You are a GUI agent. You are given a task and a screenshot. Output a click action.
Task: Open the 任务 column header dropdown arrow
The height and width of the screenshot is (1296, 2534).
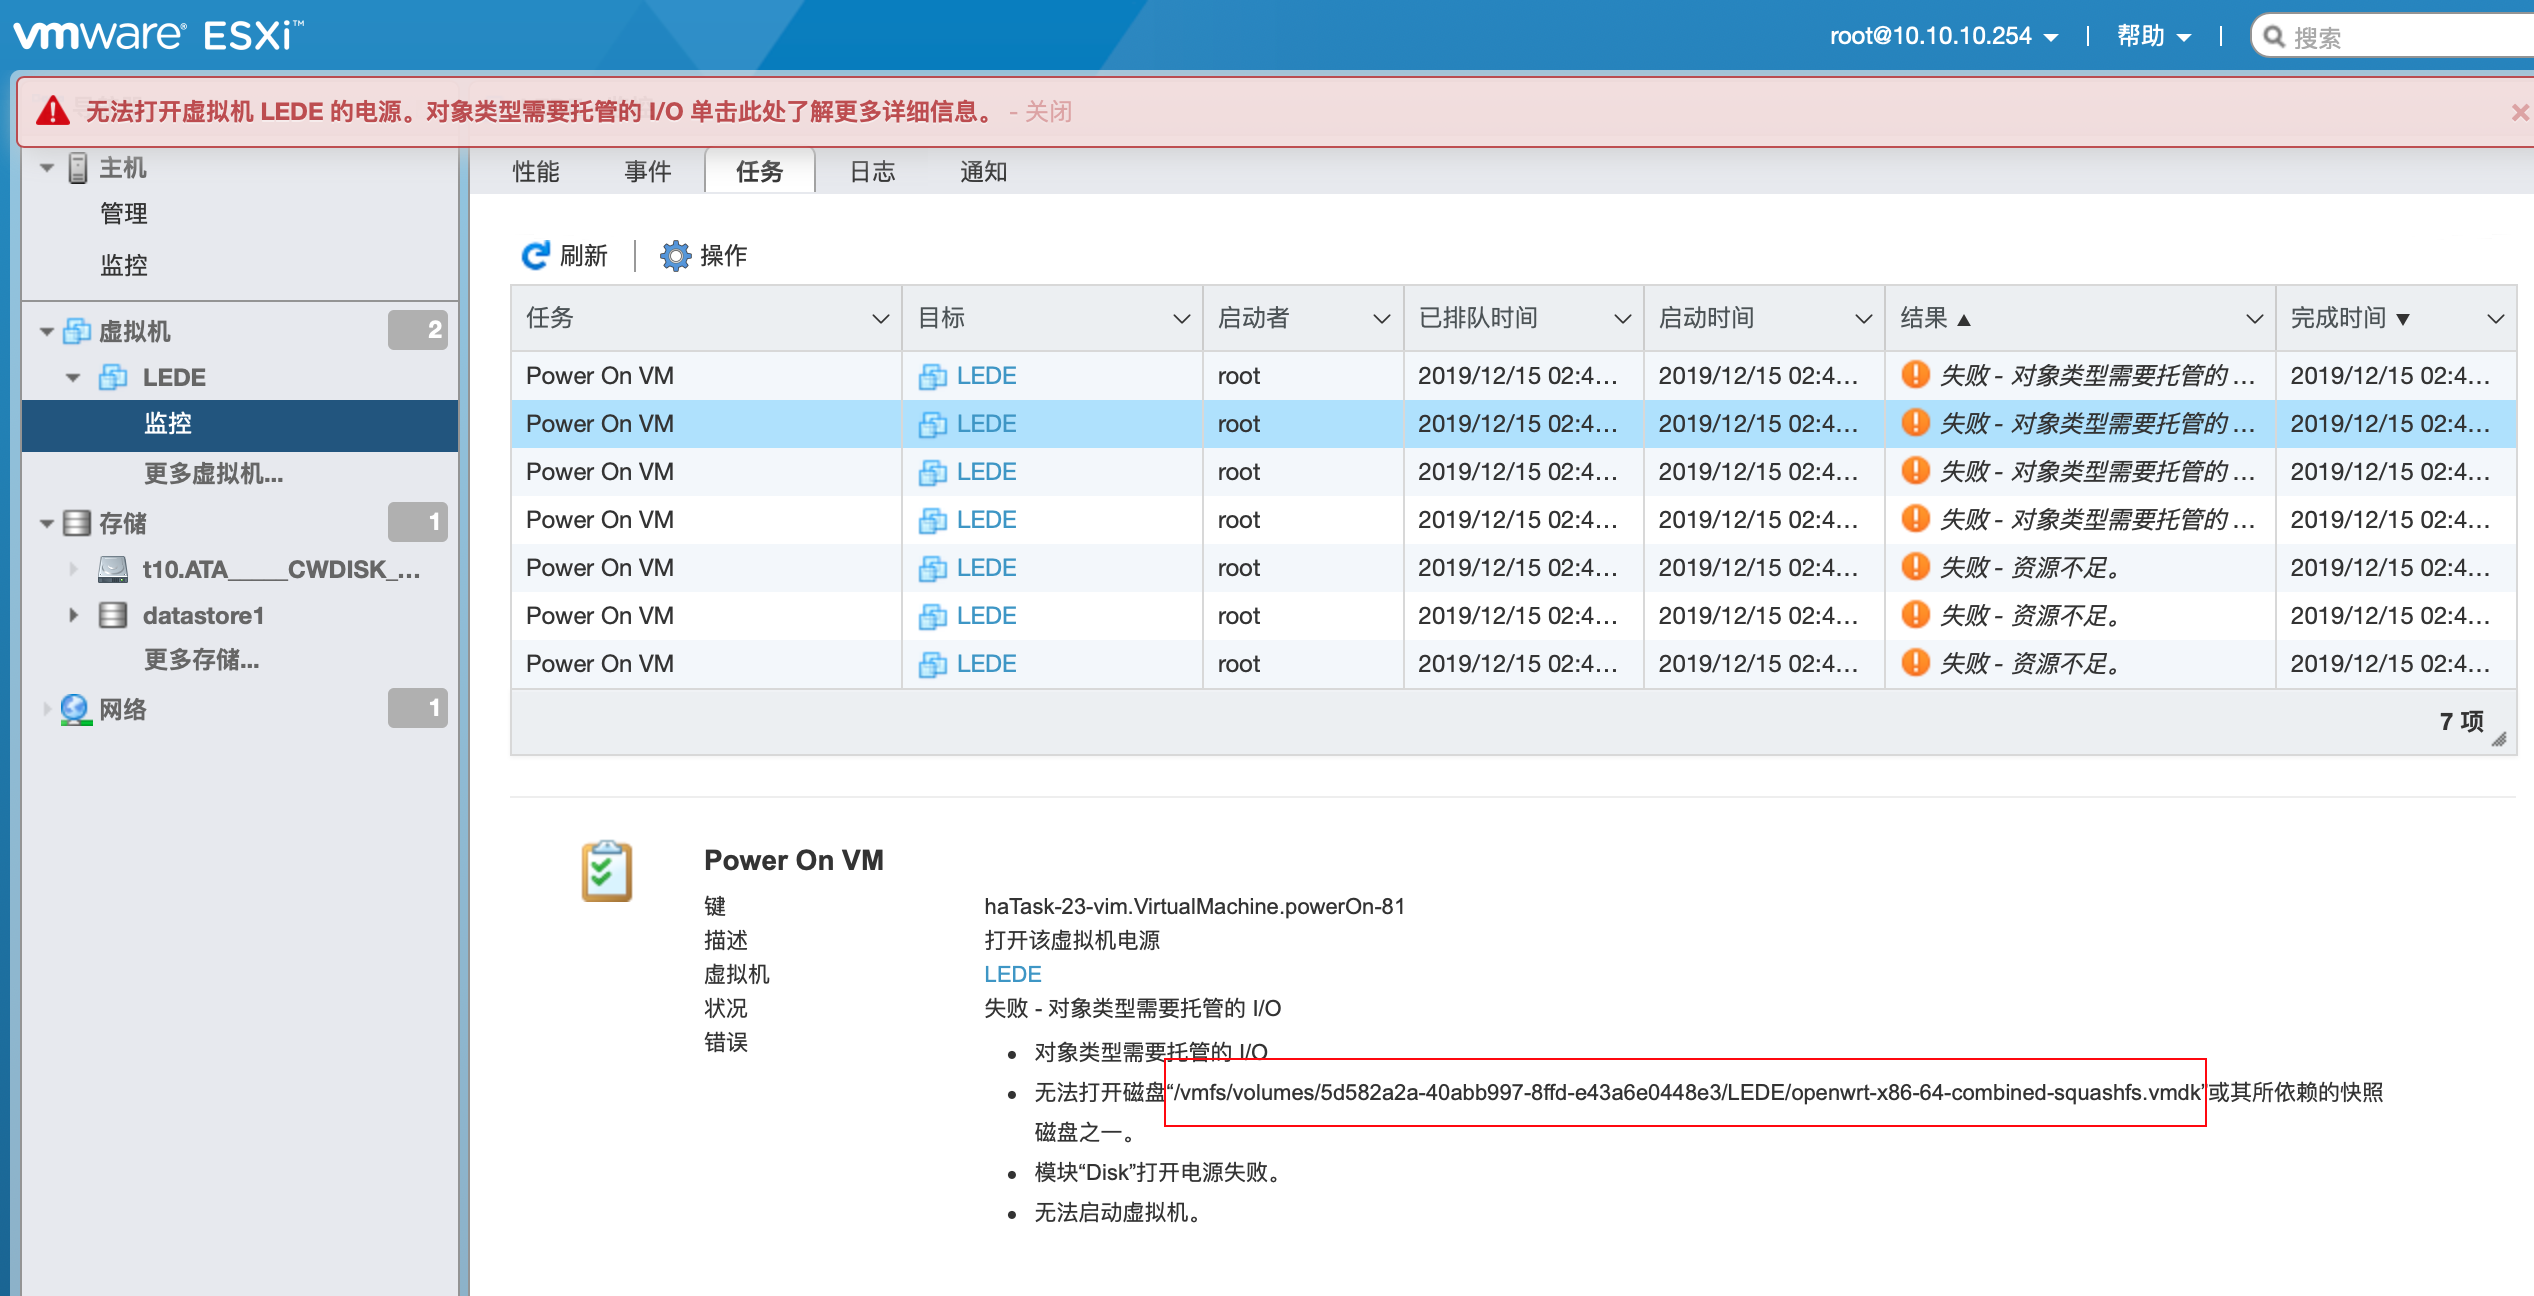point(881,319)
